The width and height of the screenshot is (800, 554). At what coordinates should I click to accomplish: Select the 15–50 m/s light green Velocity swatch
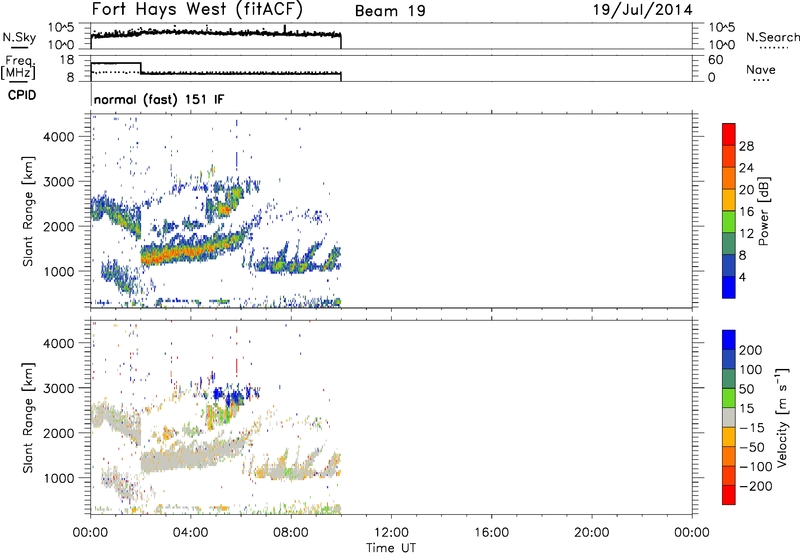click(729, 398)
